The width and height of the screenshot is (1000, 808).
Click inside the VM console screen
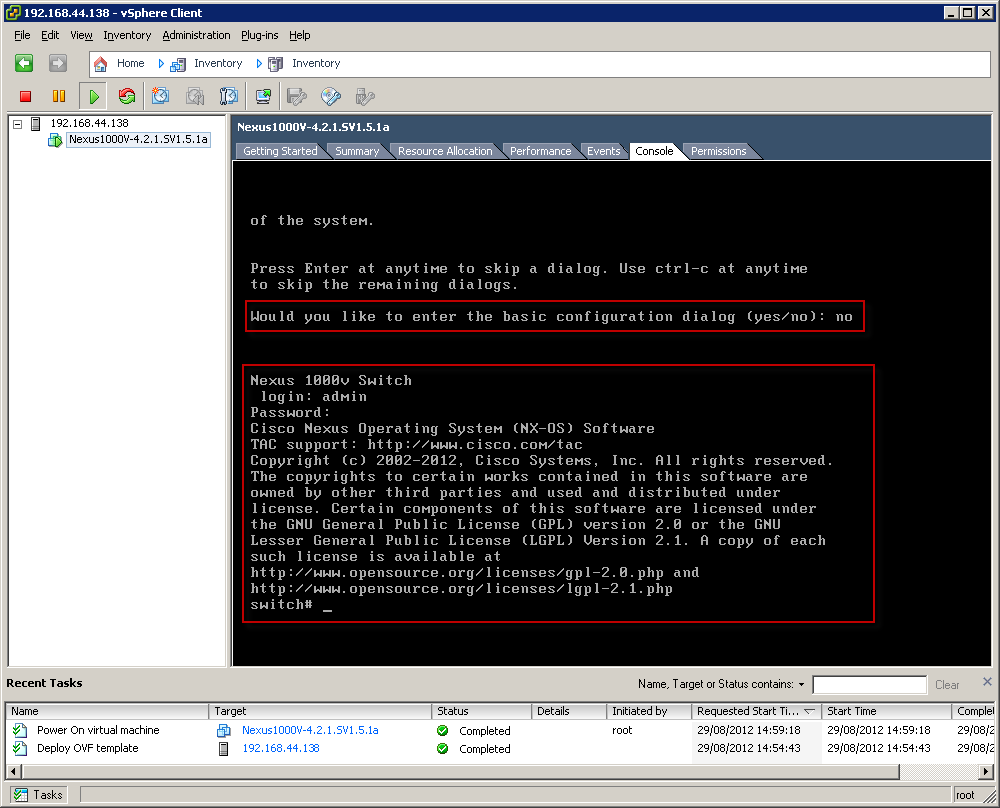click(612, 413)
